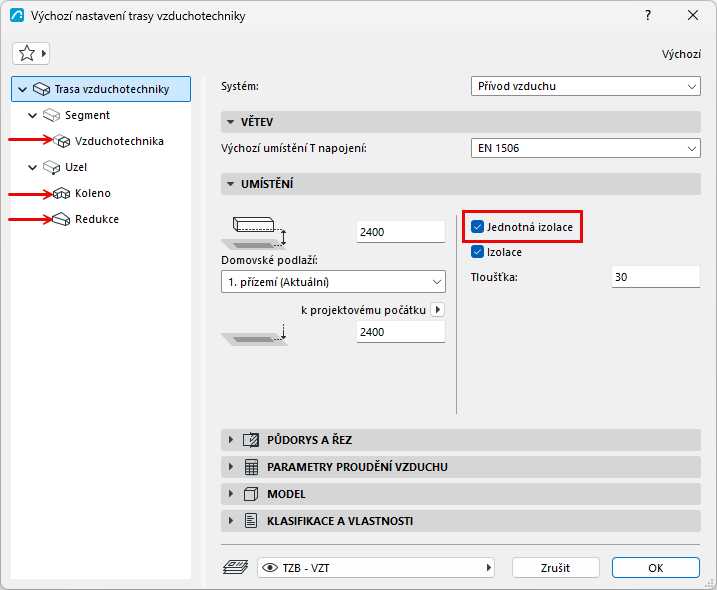Click into the Tloušťka field with 30
Screen dimensions: 717x590
tap(656, 277)
